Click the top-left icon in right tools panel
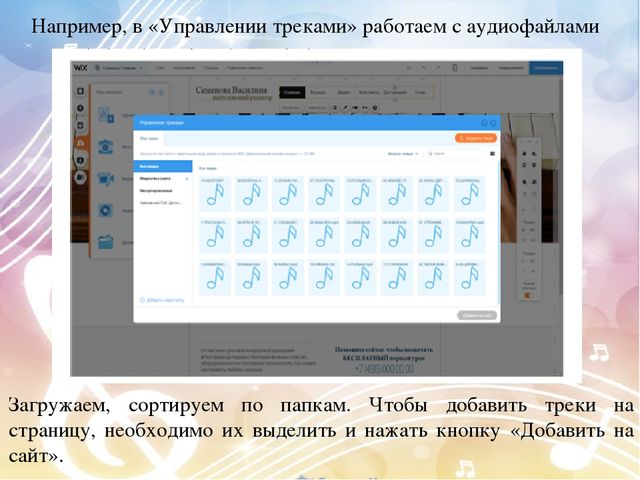The height and width of the screenshot is (480, 640). [x=524, y=154]
